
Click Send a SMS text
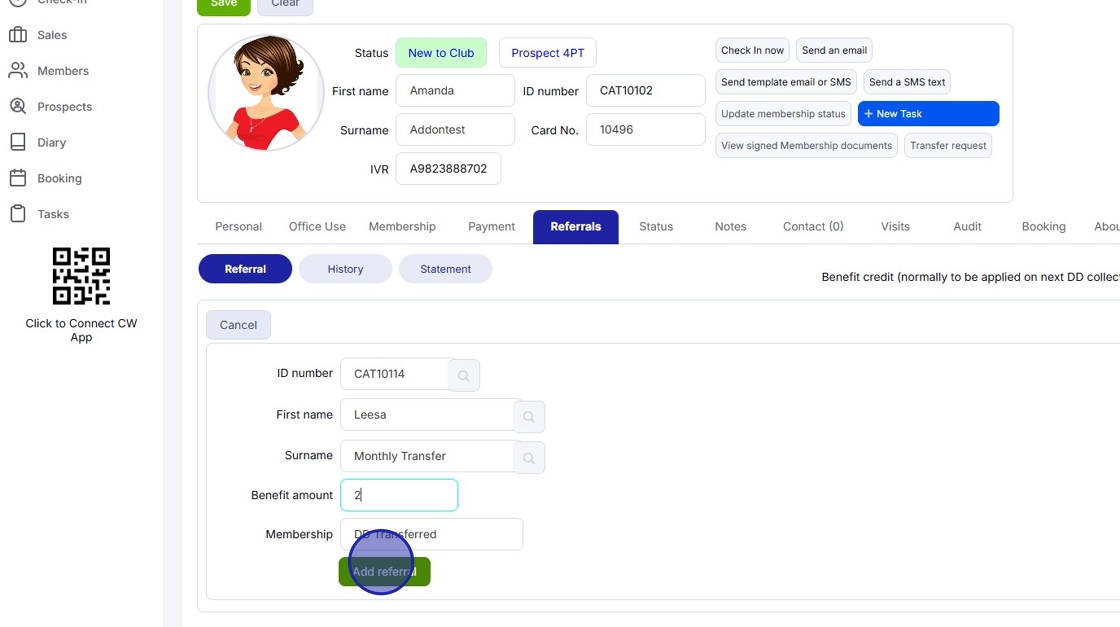point(907,82)
